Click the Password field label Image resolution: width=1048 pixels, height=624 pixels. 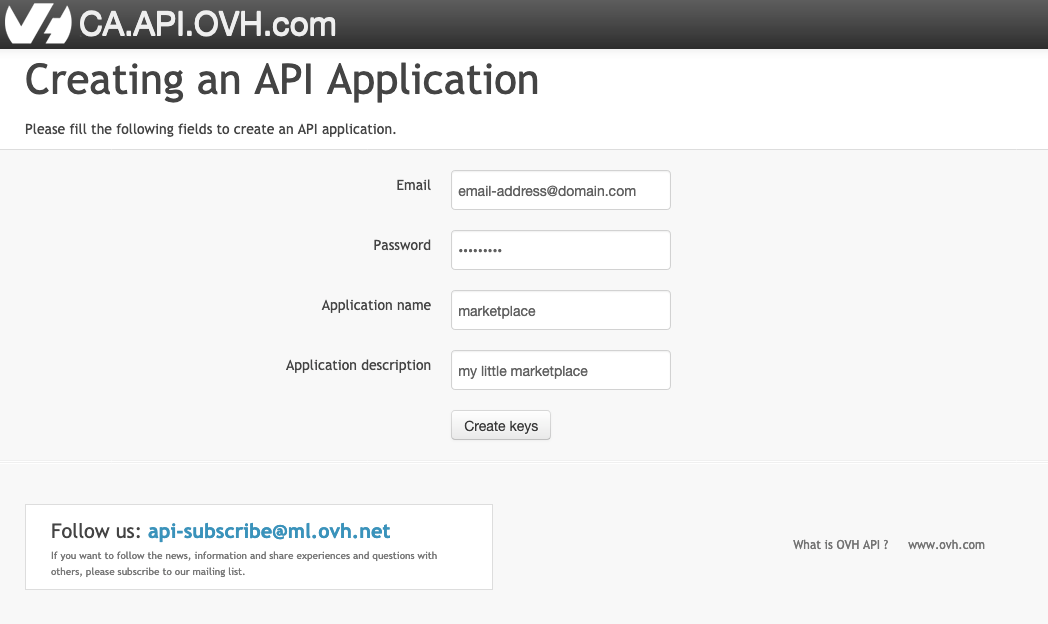pos(402,245)
